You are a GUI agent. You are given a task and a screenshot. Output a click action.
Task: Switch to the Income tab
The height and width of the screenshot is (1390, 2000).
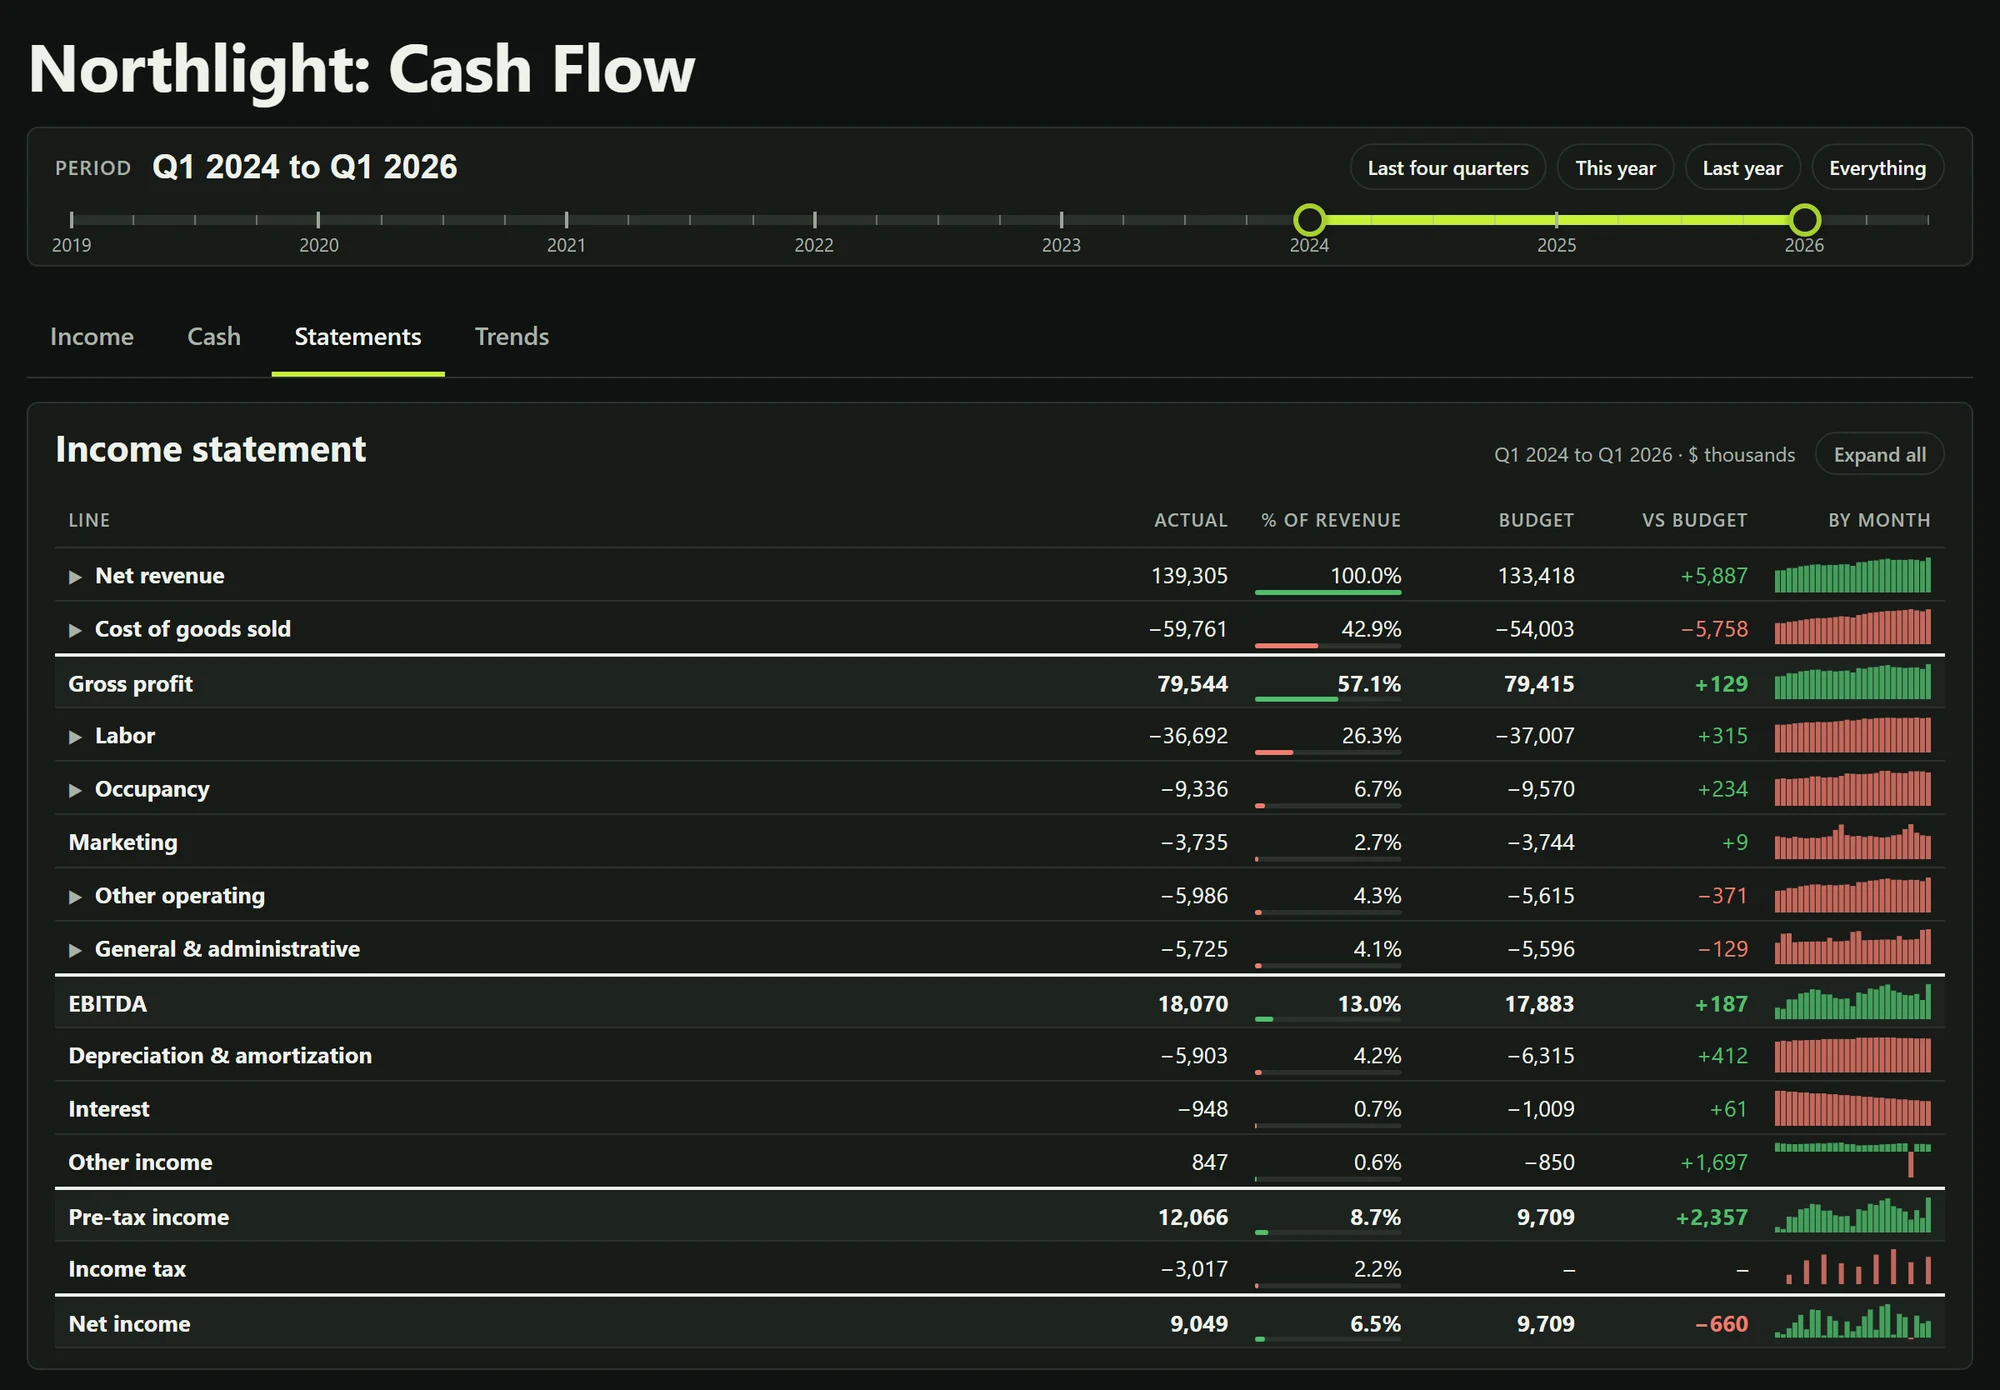click(92, 337)
